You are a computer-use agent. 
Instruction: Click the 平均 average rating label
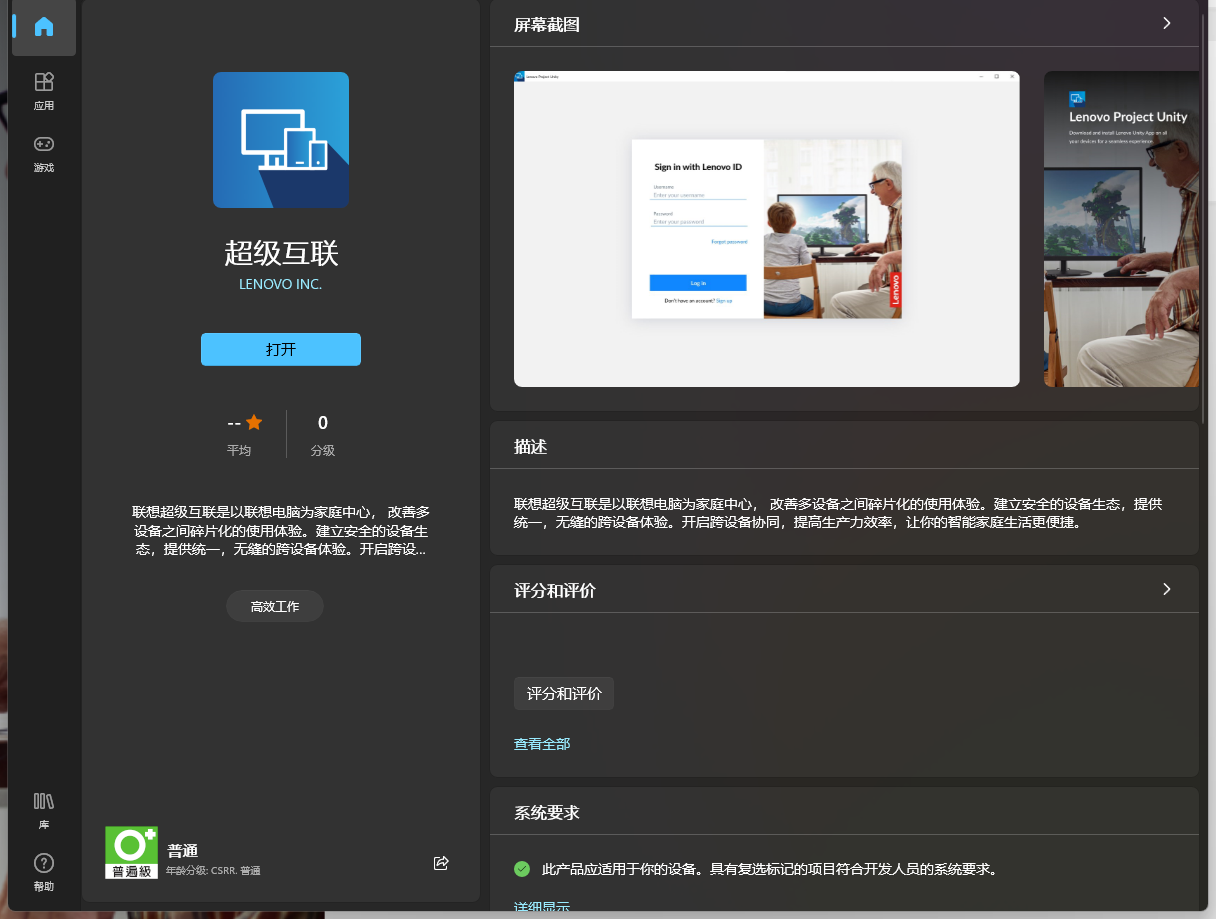click(x=239, y=451)
